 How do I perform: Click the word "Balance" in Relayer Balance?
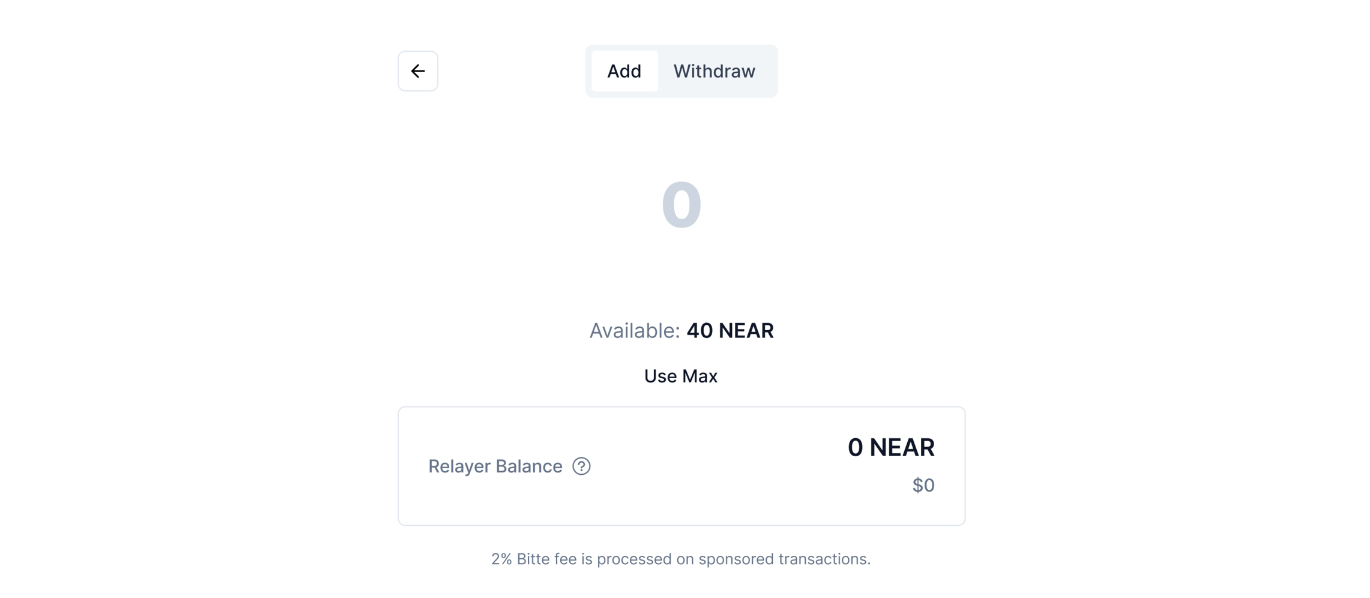[x=529, y=466]
